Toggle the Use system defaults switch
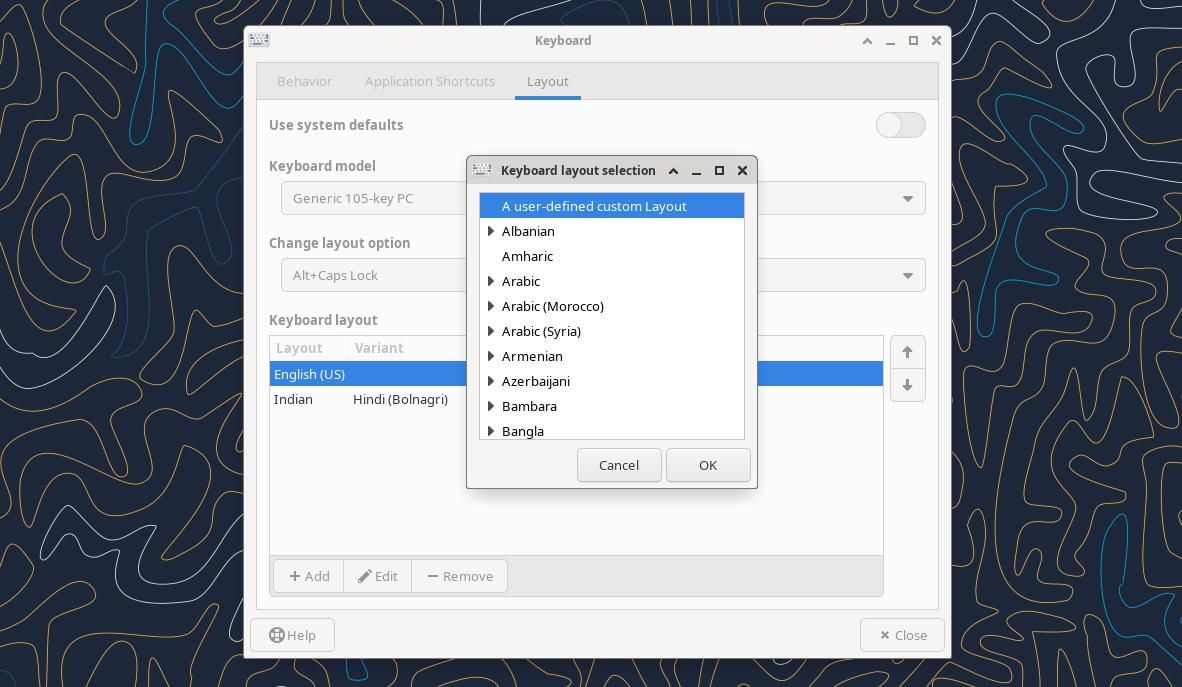Screen dimensions: 1182x687 (x=899, y=125)
